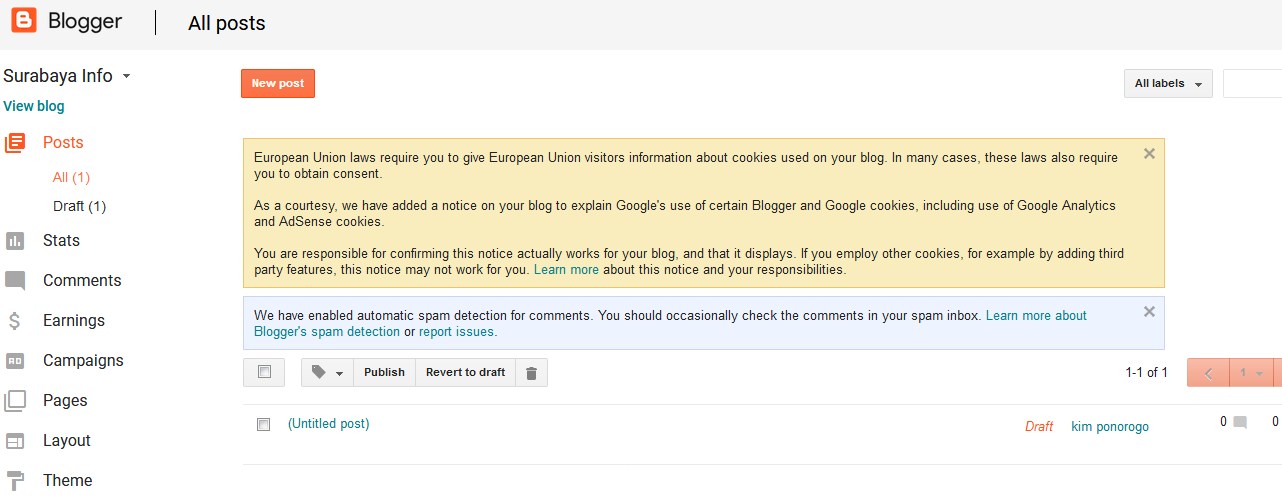Open the All labels dropdown
1282x500 pixels.
pyautogui.click(x=1168, y=84)
